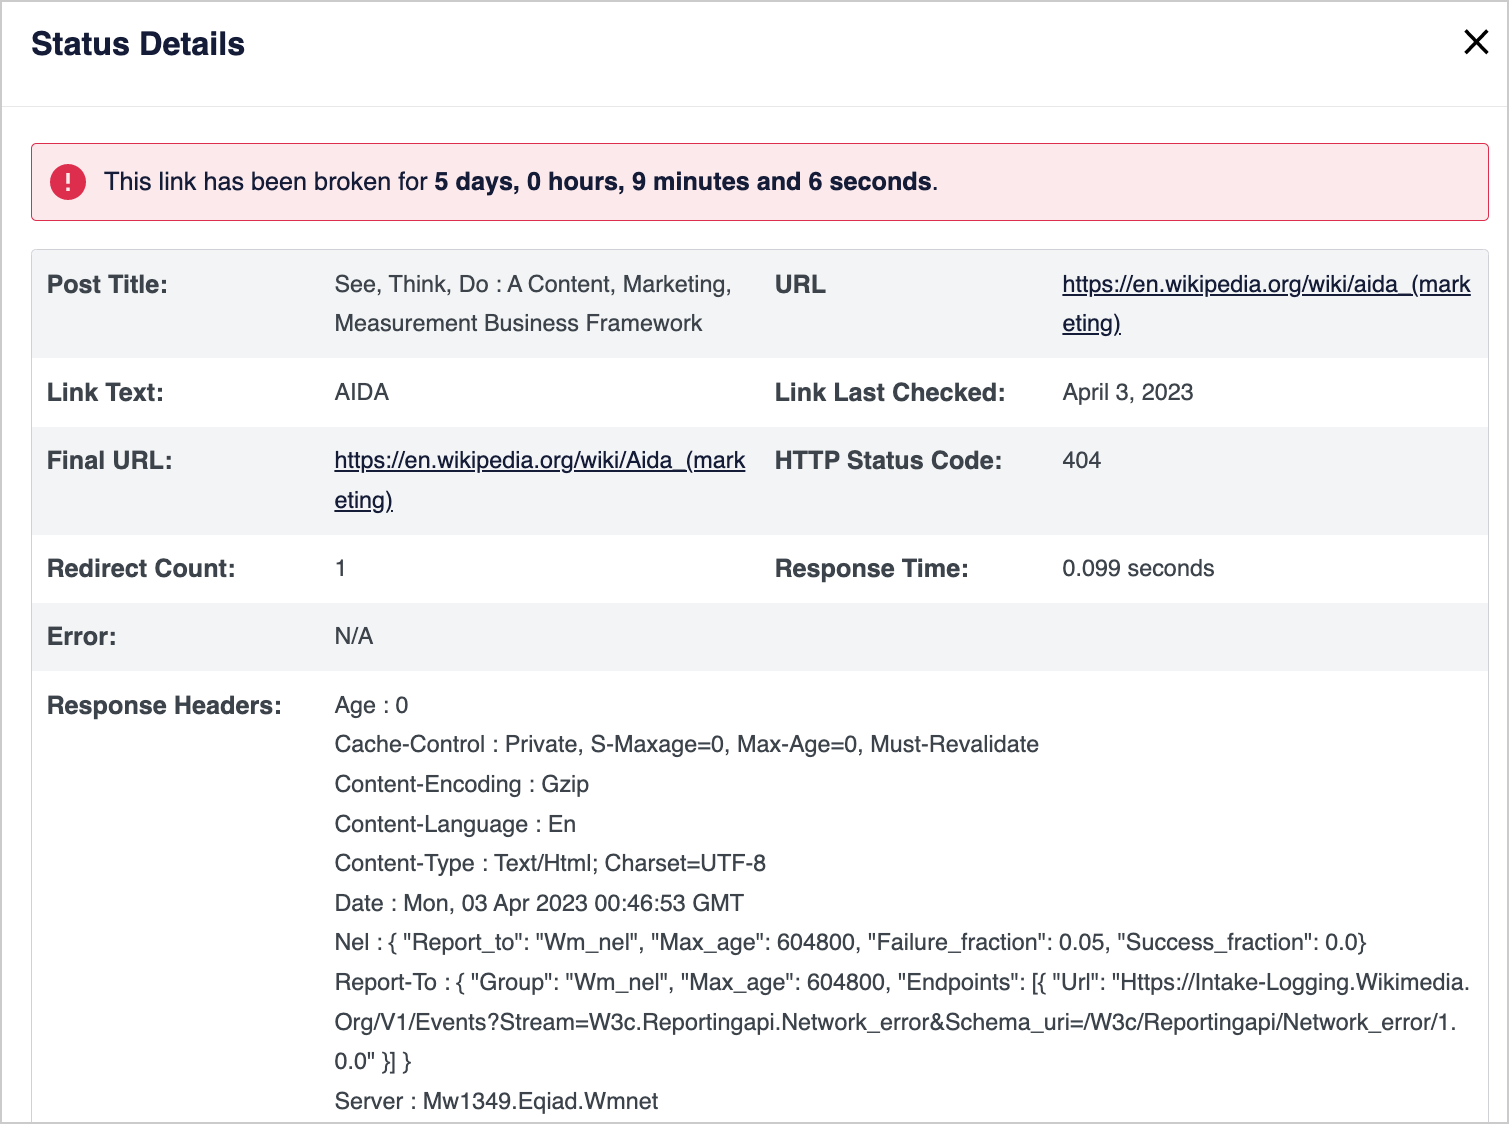Viewport: 1509px width, 1124px height.
Task: Select the 'Server : Mw1349.Eqiad.Wmnet' line
Action: 496,1102
